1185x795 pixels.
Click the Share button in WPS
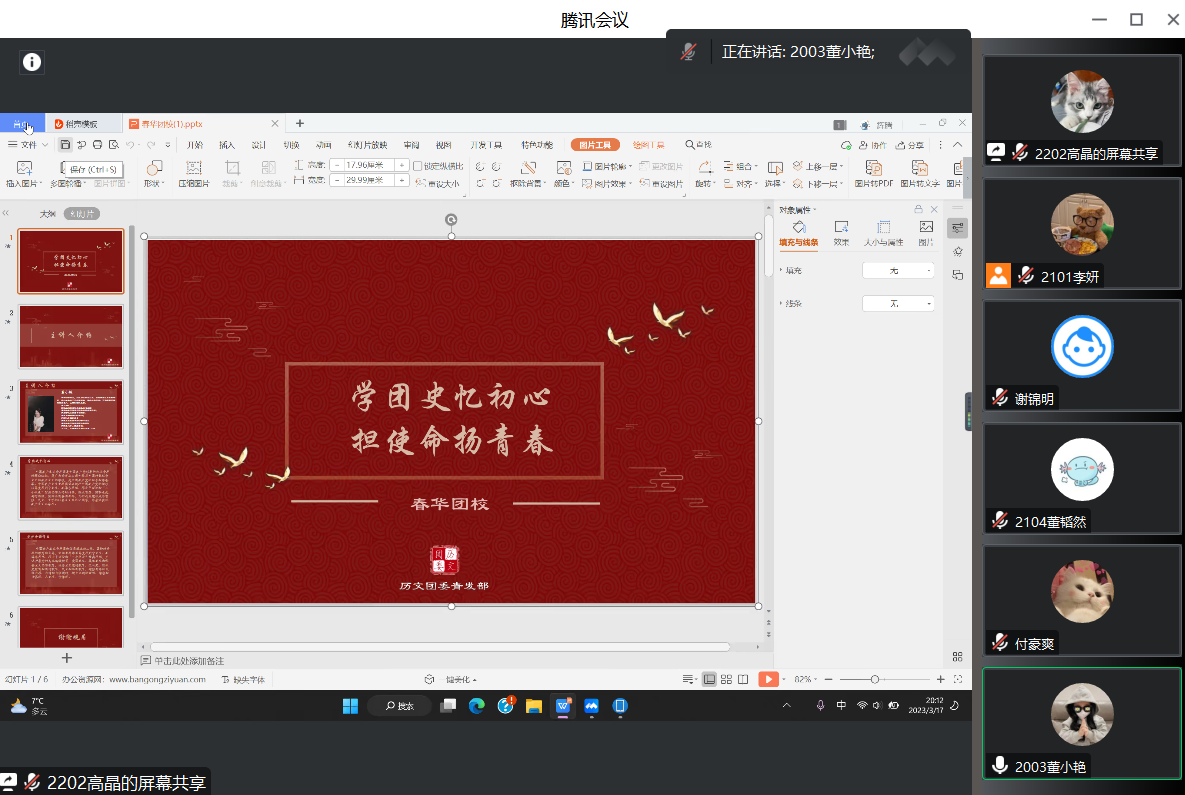click(x=910, y=145)
